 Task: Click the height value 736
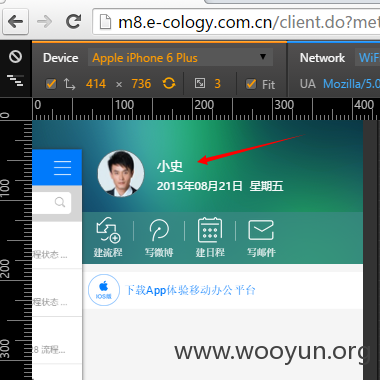141,84
